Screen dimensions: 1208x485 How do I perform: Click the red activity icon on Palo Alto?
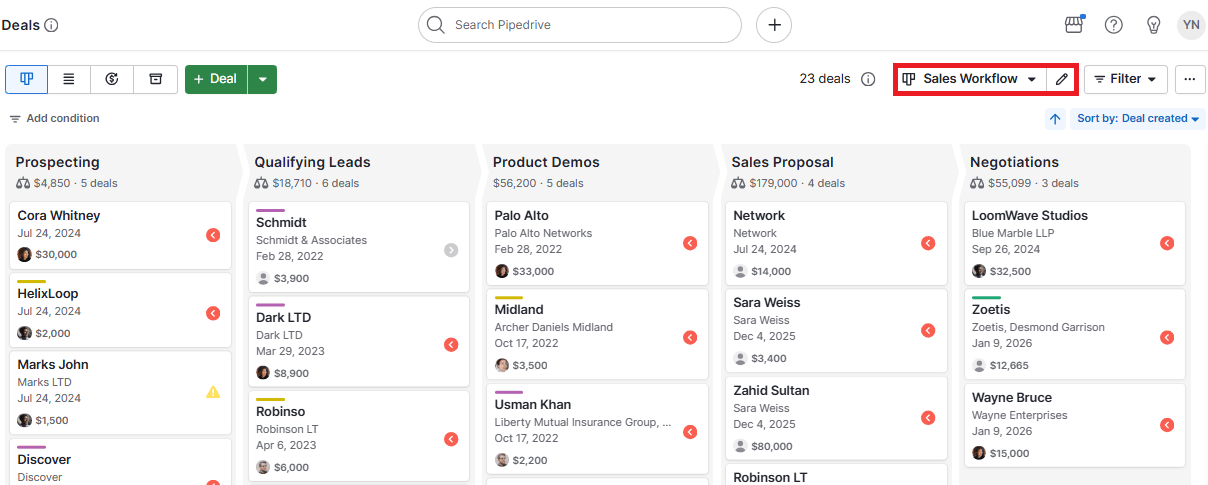point(690,243)
